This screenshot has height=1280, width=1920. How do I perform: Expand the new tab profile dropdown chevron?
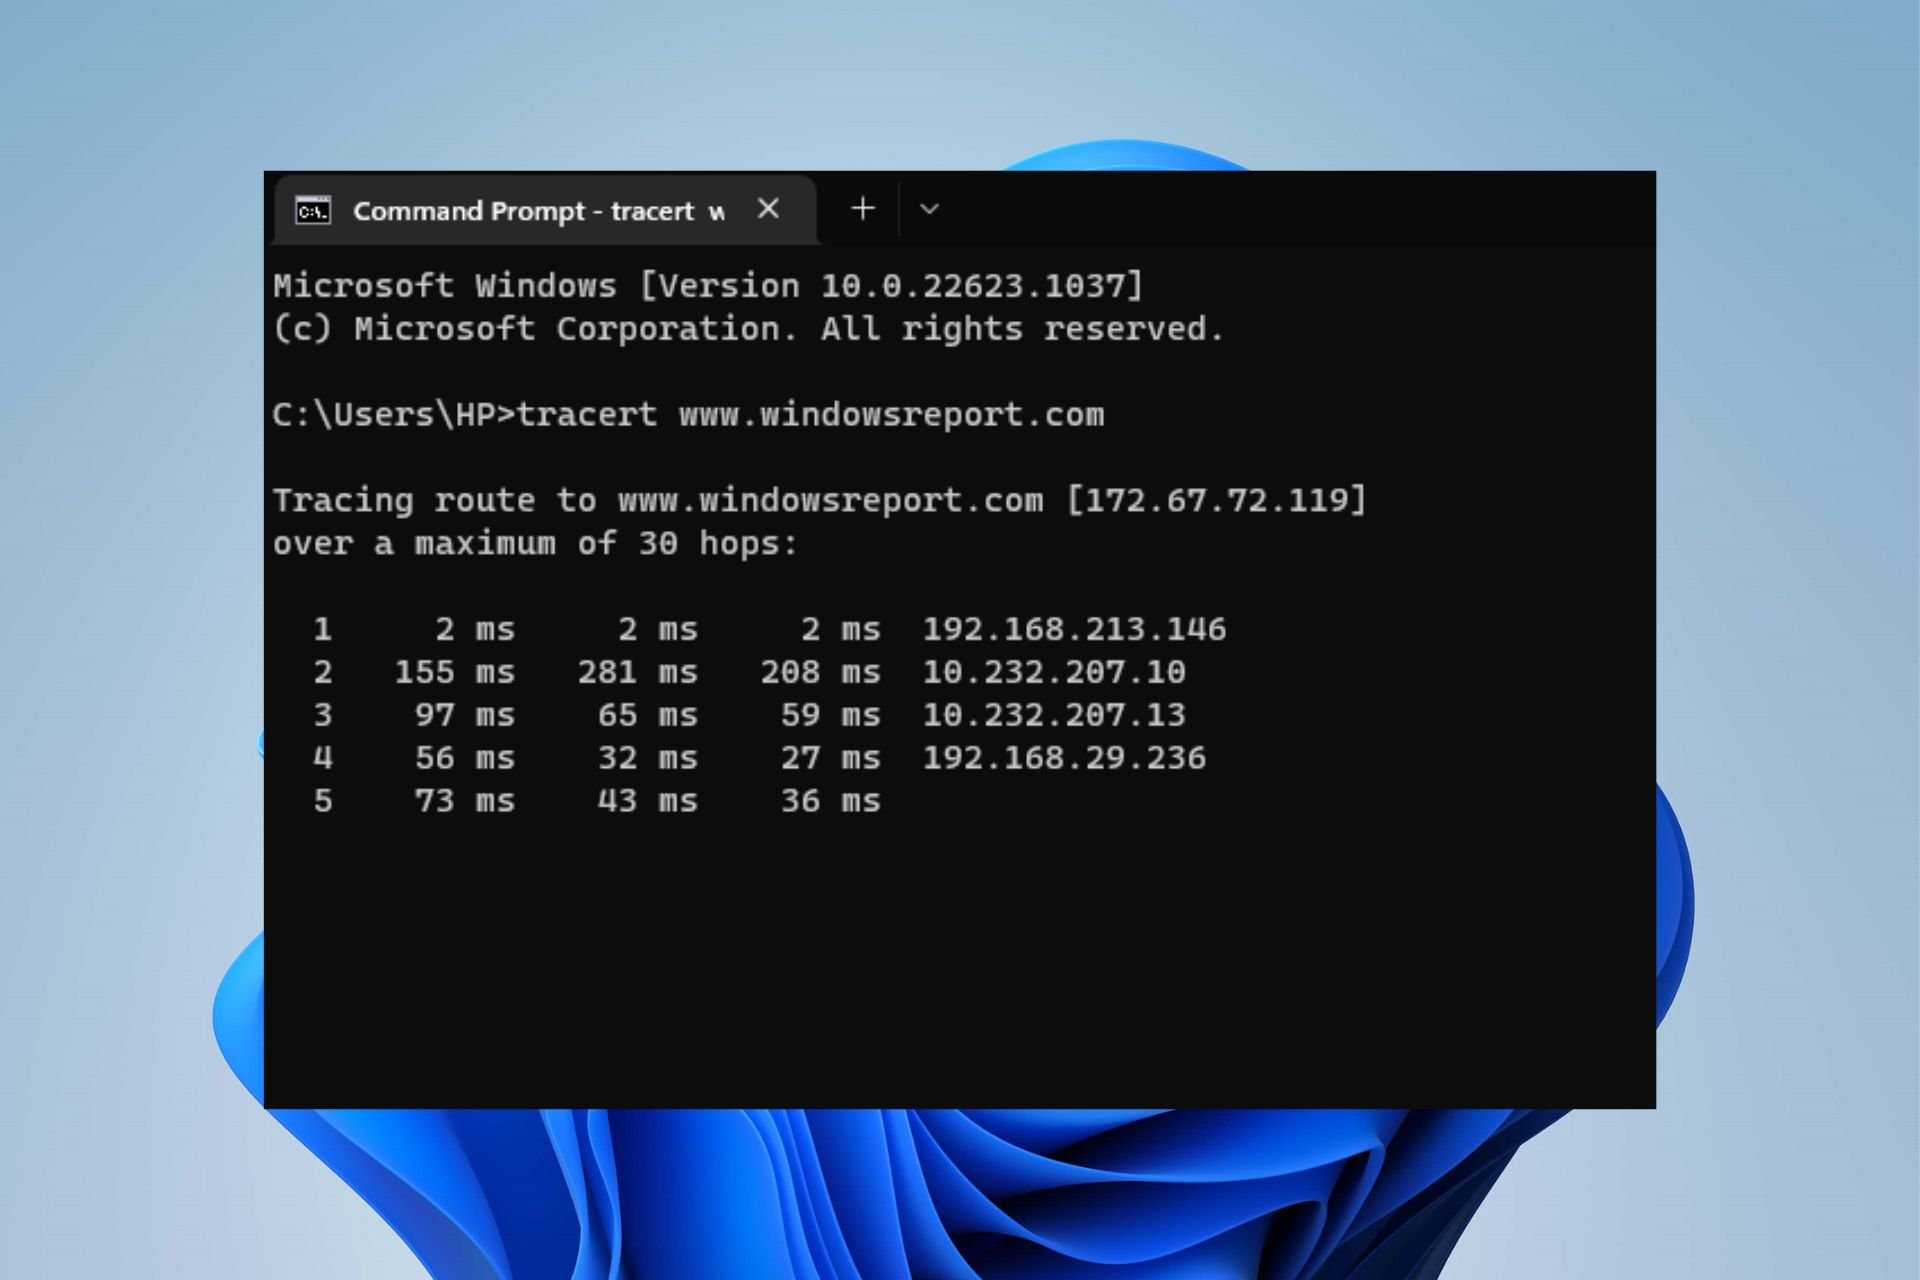tap(929, 209)
